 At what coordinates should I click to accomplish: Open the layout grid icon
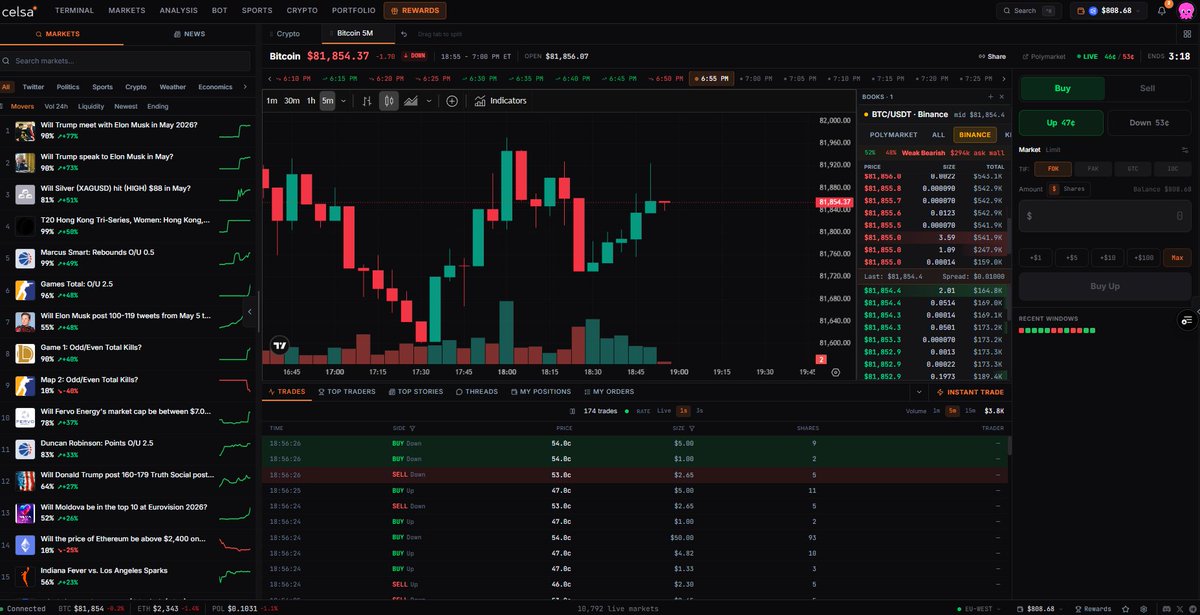[1185, 34]
